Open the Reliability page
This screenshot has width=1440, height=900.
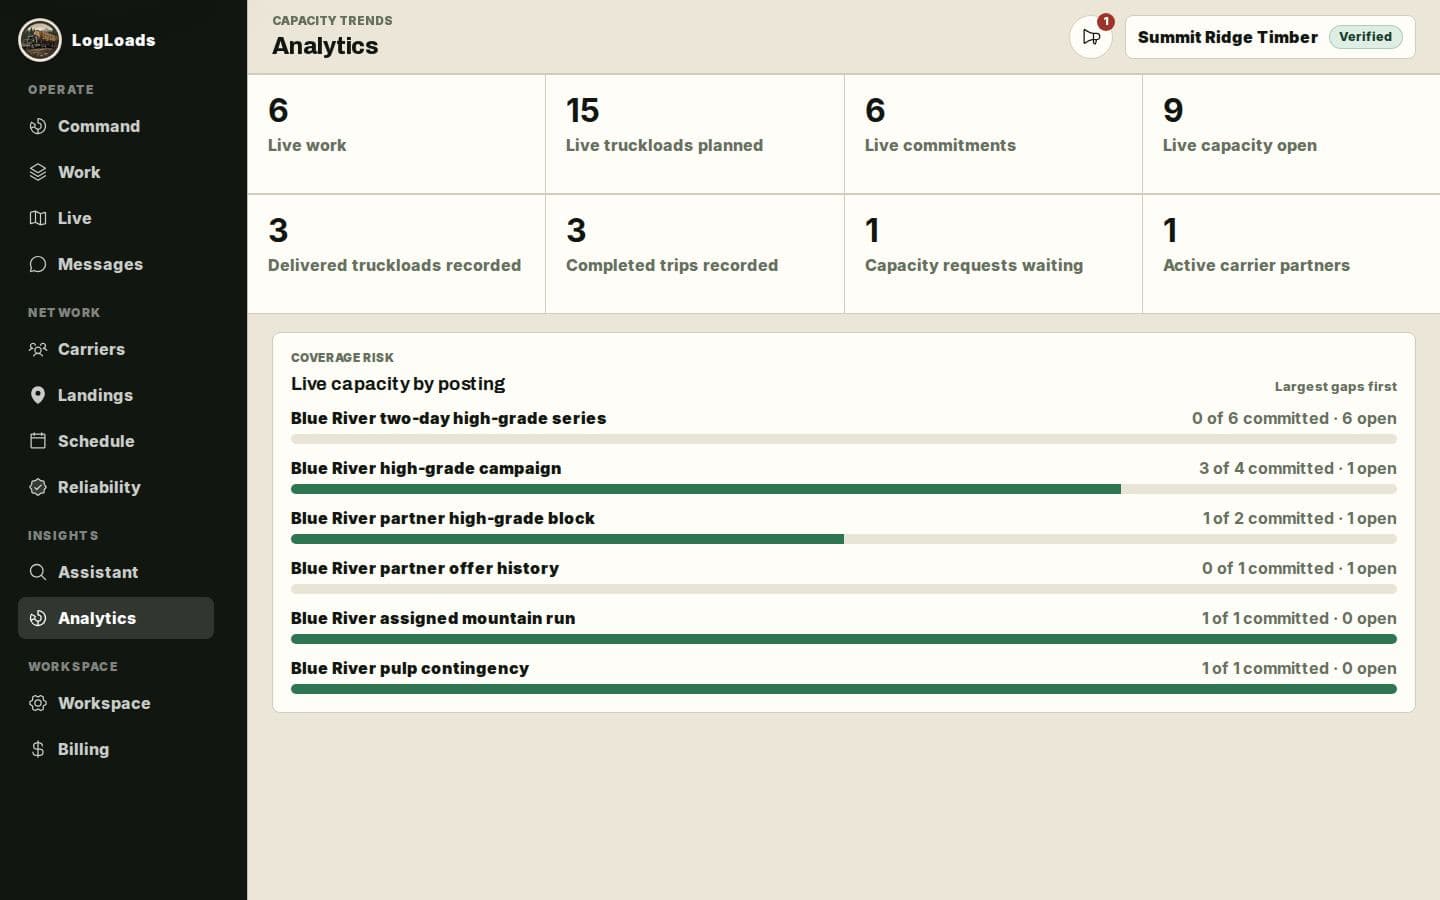click(x=116, y=487)
